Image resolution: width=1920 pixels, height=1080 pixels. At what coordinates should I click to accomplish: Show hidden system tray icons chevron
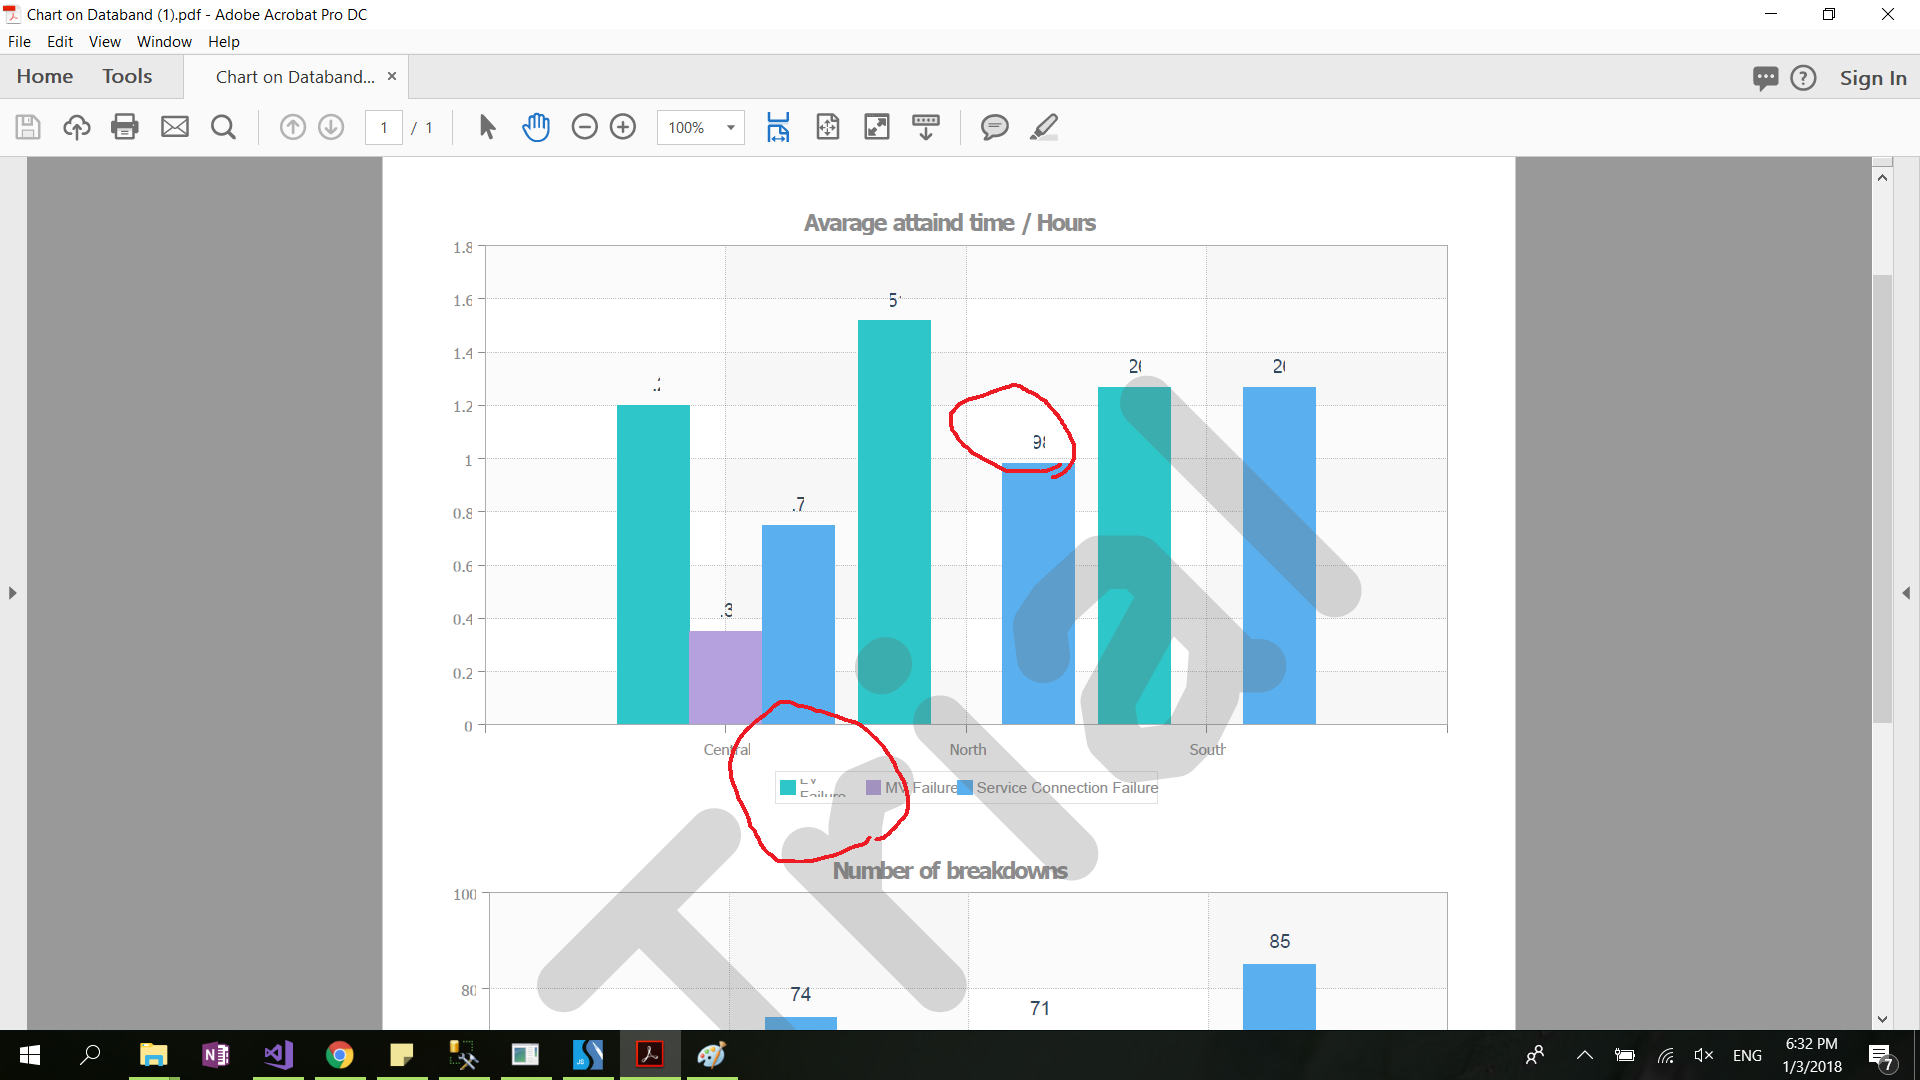(1585, 1055)
